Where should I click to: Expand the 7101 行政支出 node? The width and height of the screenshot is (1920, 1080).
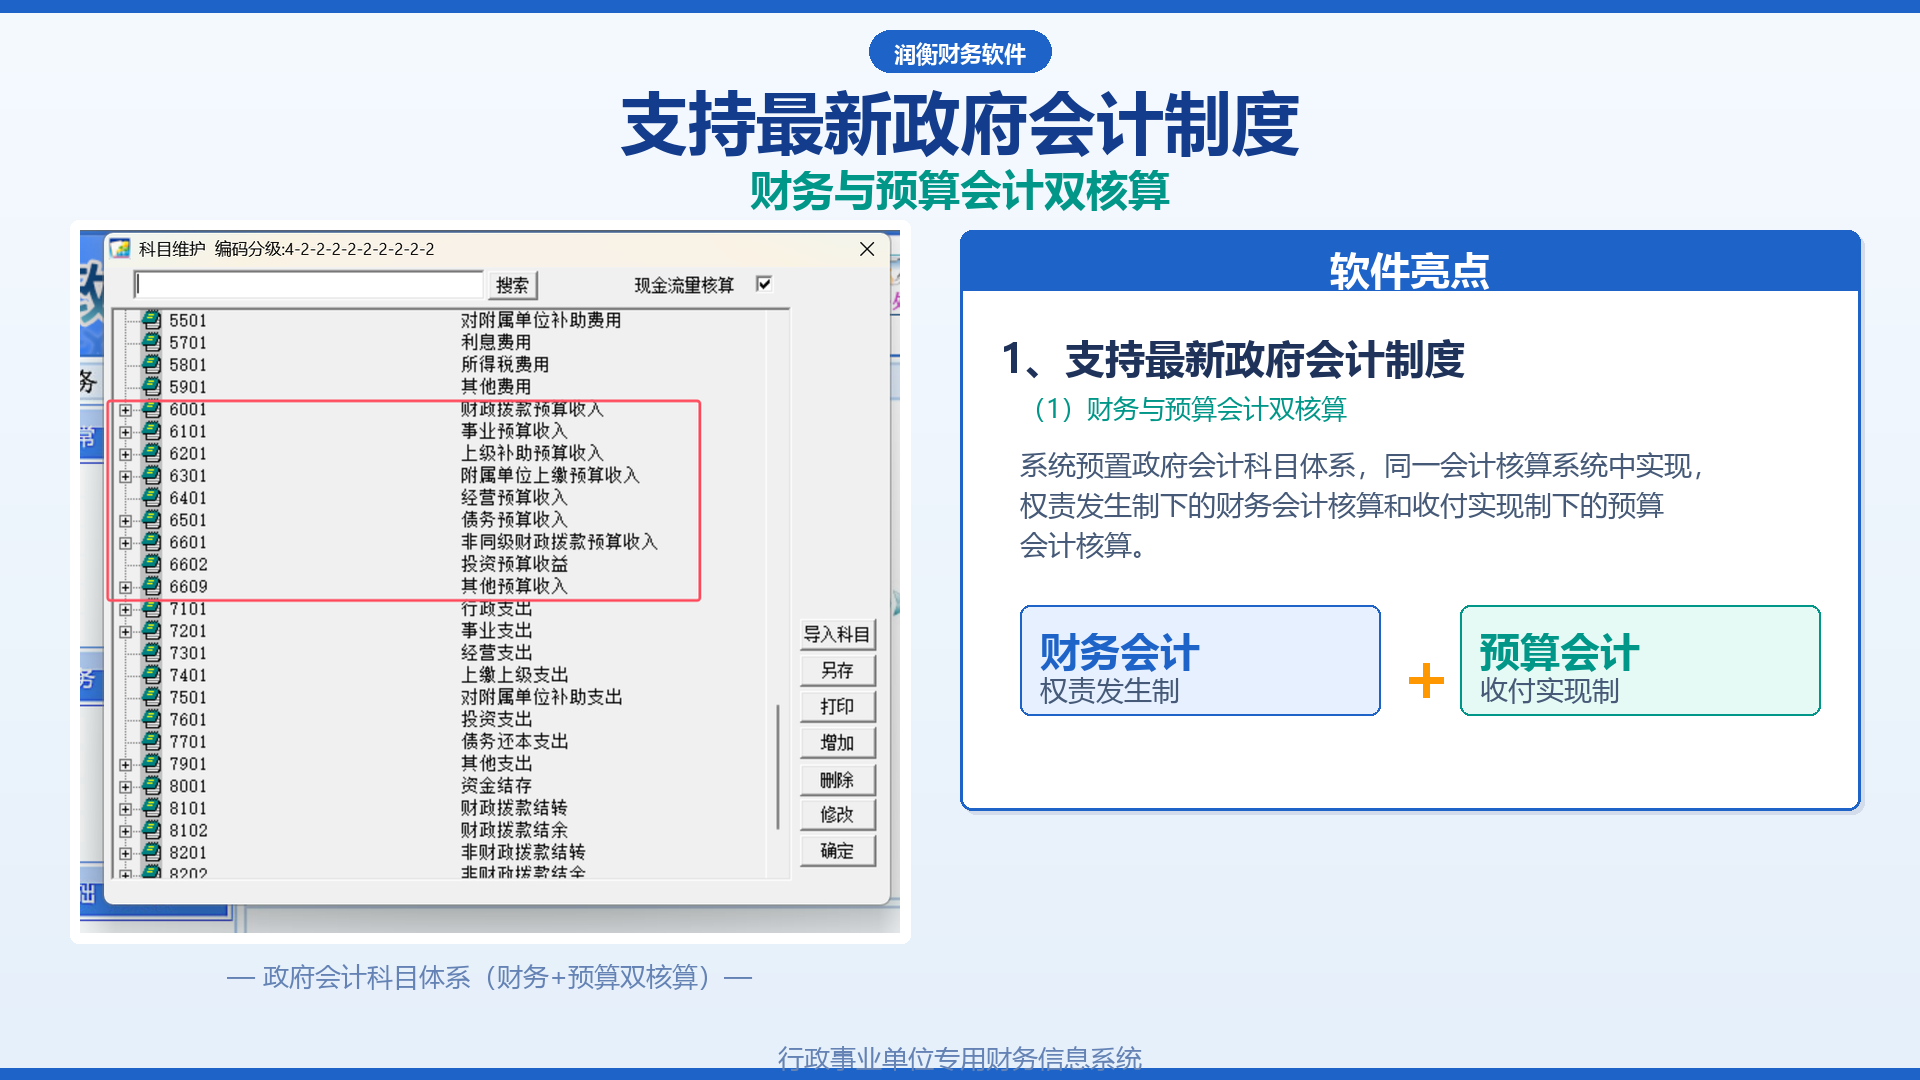coord(125,609)
